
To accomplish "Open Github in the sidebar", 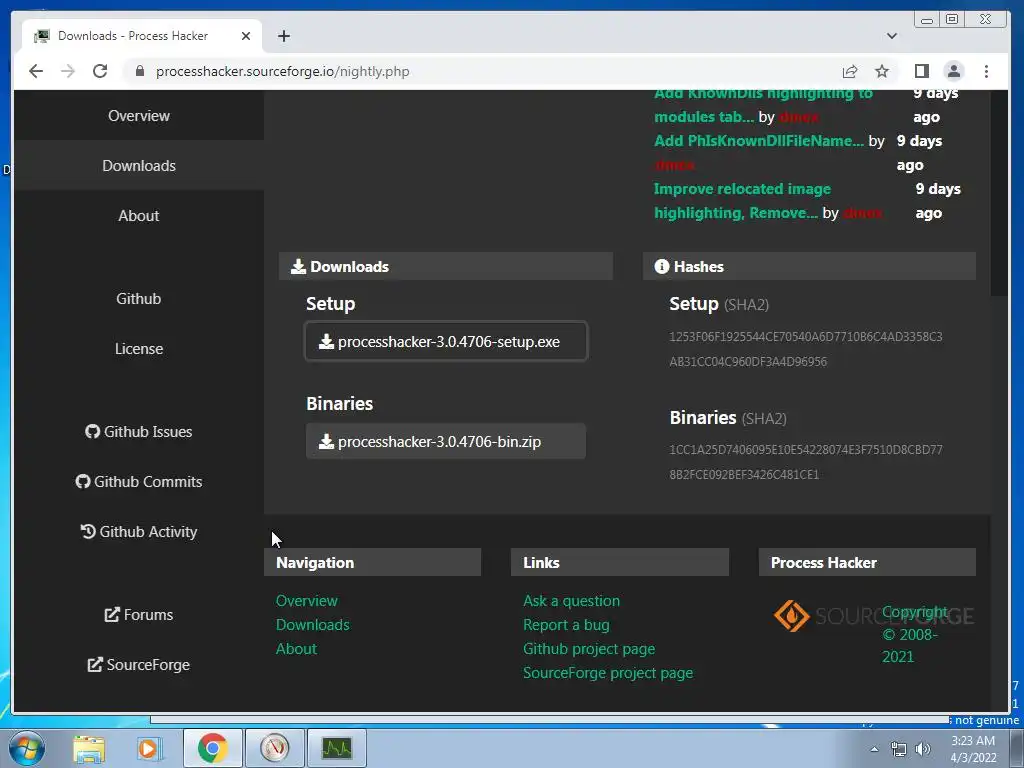I will coord(138,298).
